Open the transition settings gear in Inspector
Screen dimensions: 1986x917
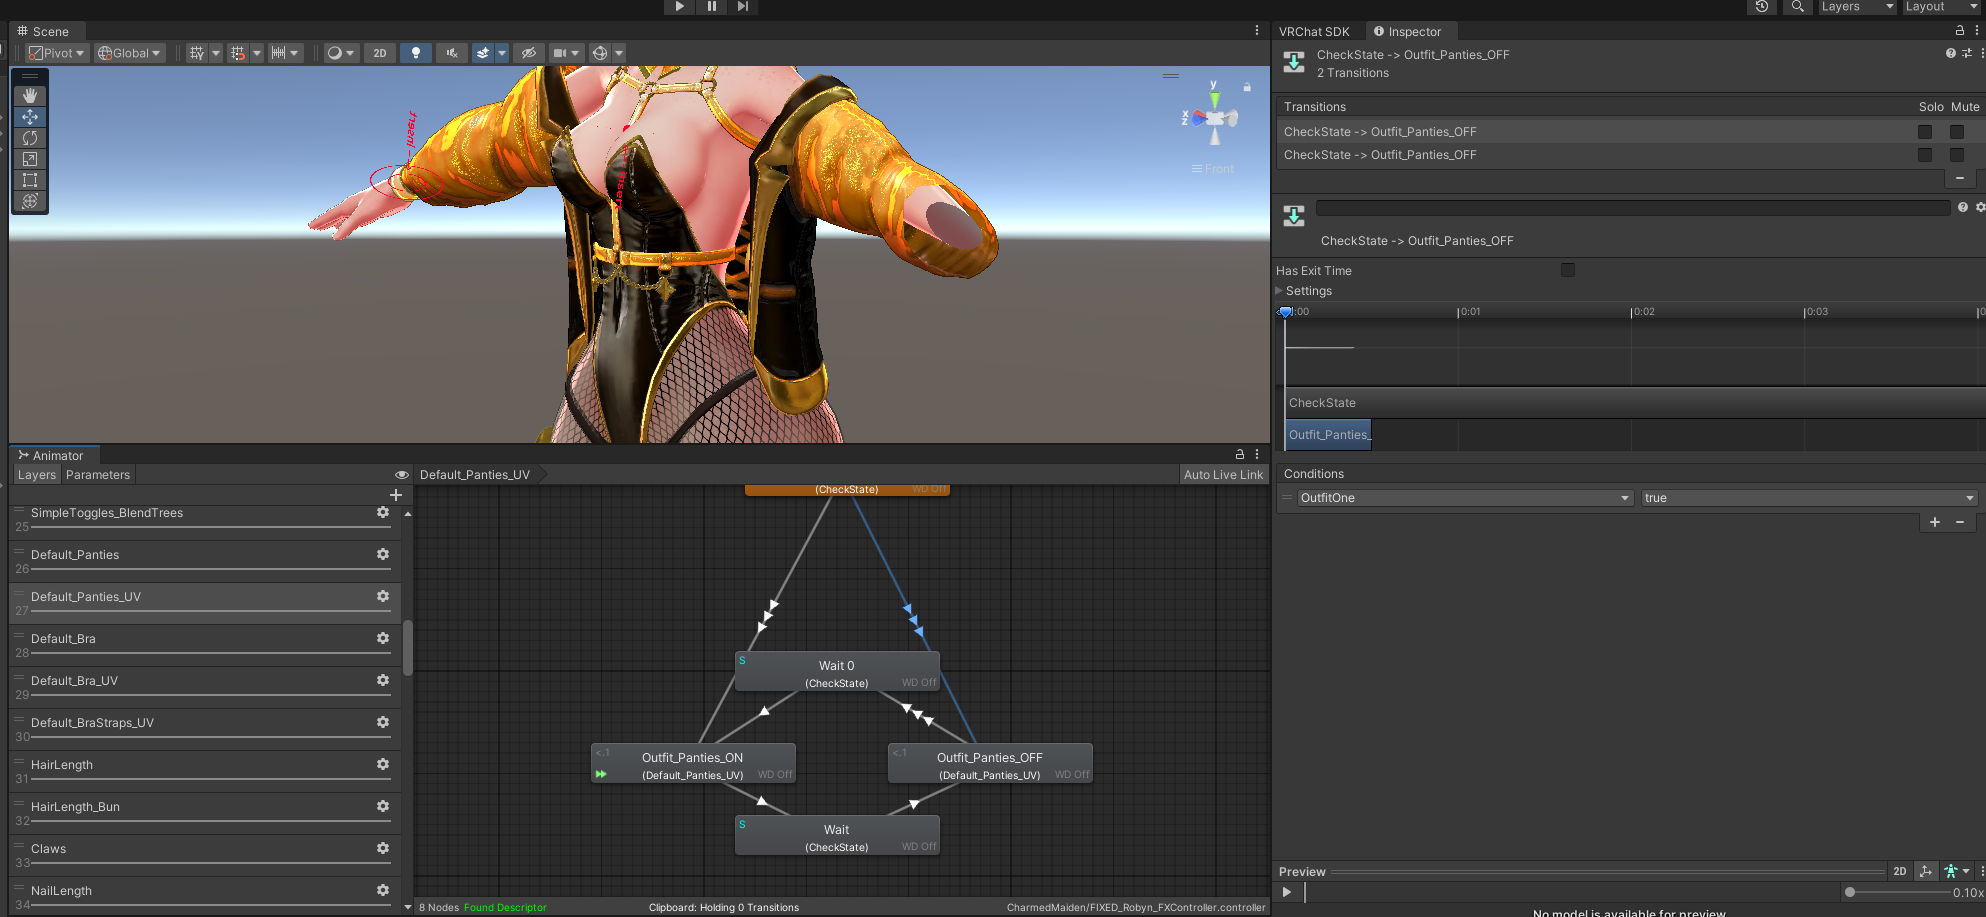coord(1980,207)
